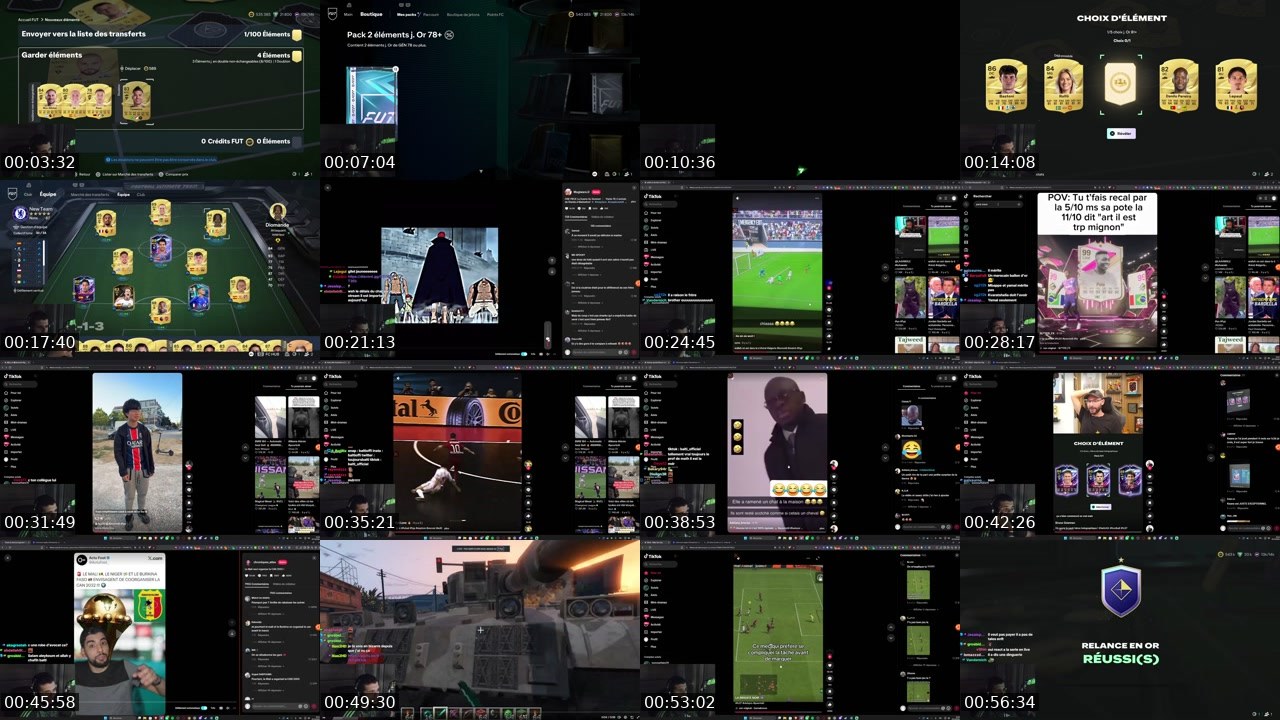Jump to the dark frame at 00:10:36
Screen dimensions: 1280x720
(x=800, y=90)
